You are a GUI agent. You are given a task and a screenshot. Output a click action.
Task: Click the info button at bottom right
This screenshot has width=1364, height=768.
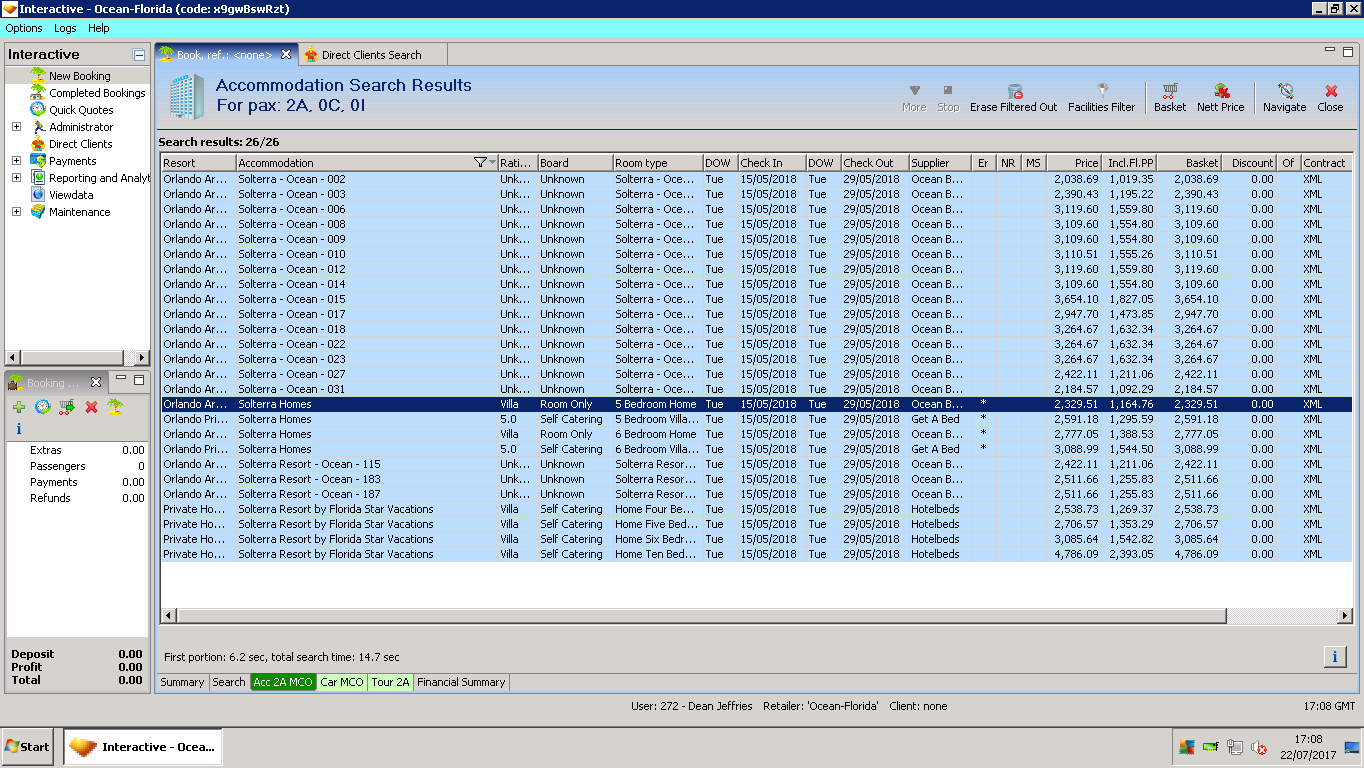1334,656
